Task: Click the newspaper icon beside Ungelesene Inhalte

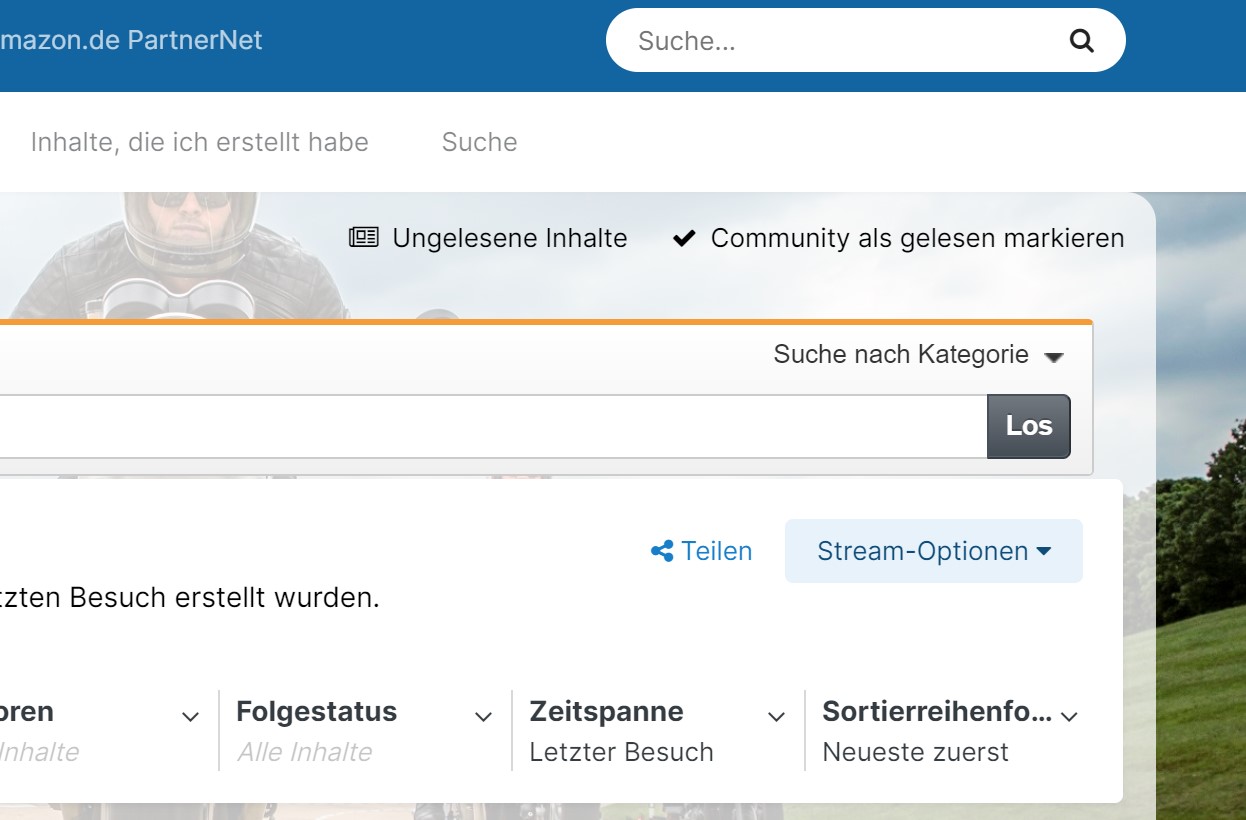Action: (x=364, y=238)
